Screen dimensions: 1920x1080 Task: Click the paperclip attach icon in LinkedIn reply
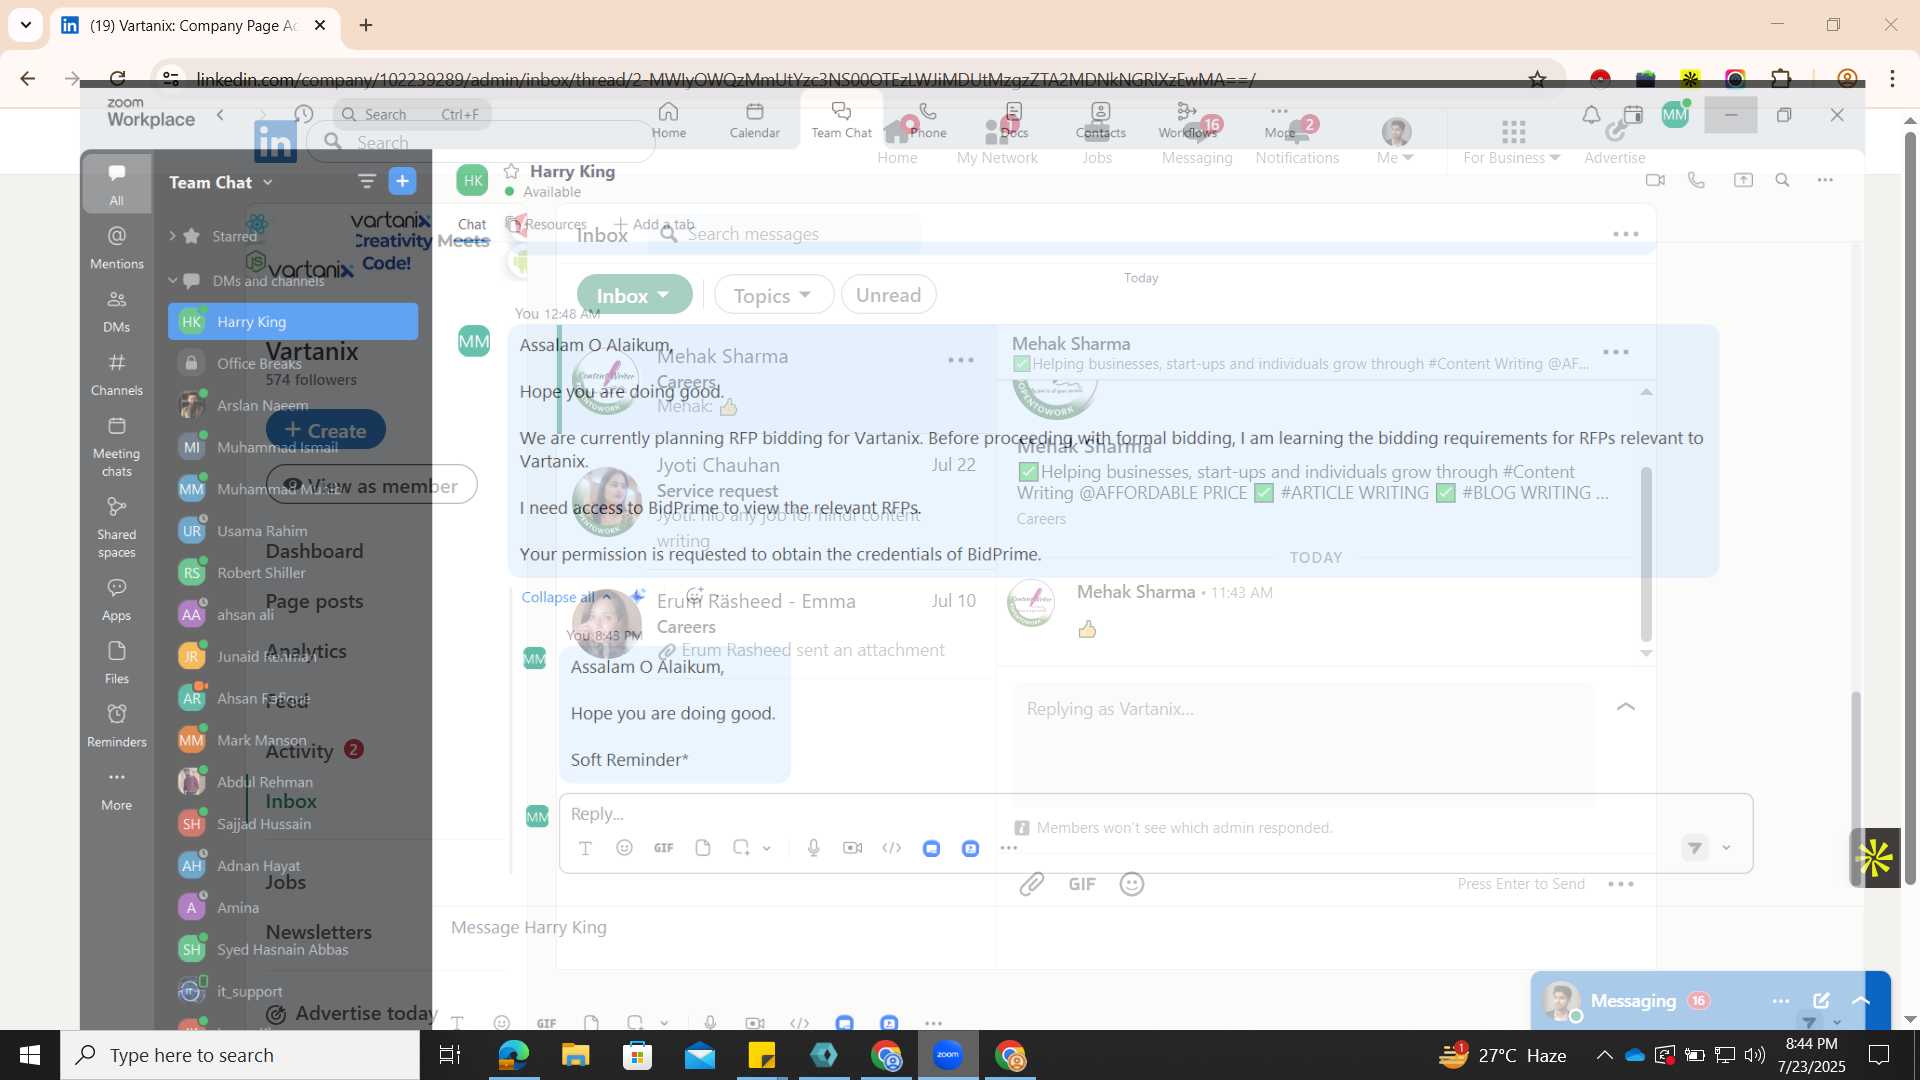point(1032,884)
